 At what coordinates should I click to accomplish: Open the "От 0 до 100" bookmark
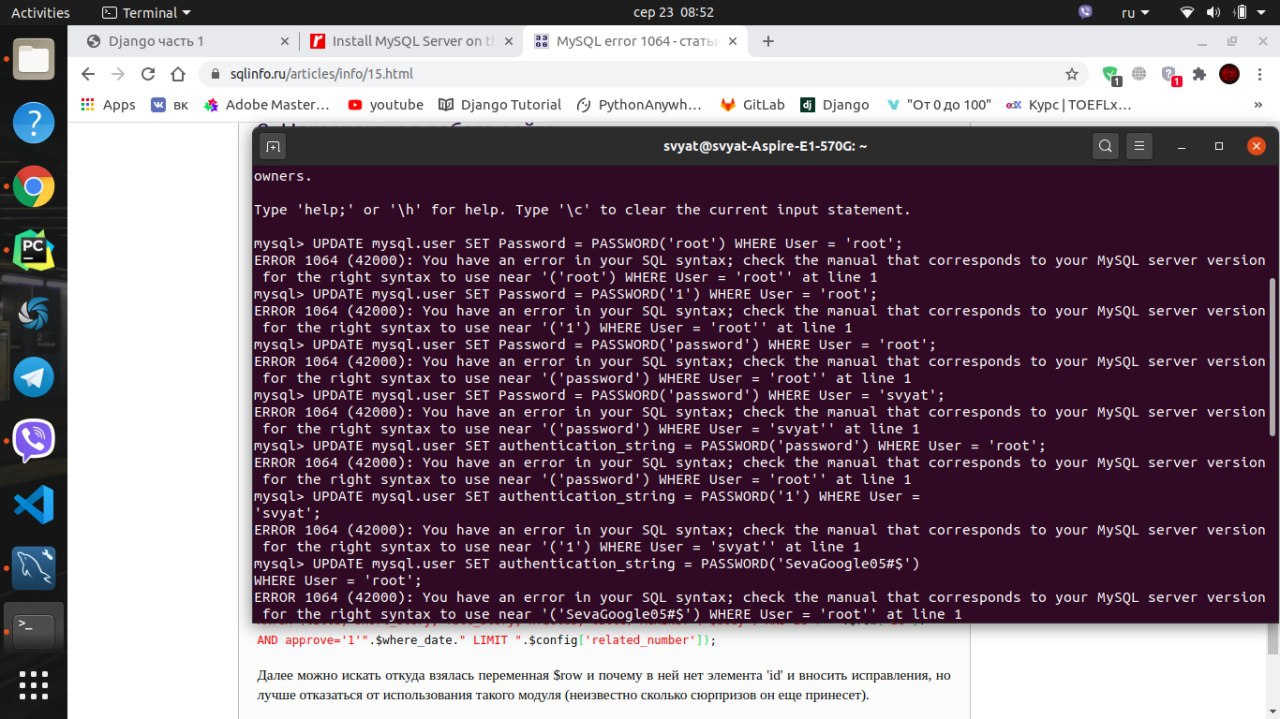tap(937, 104)
